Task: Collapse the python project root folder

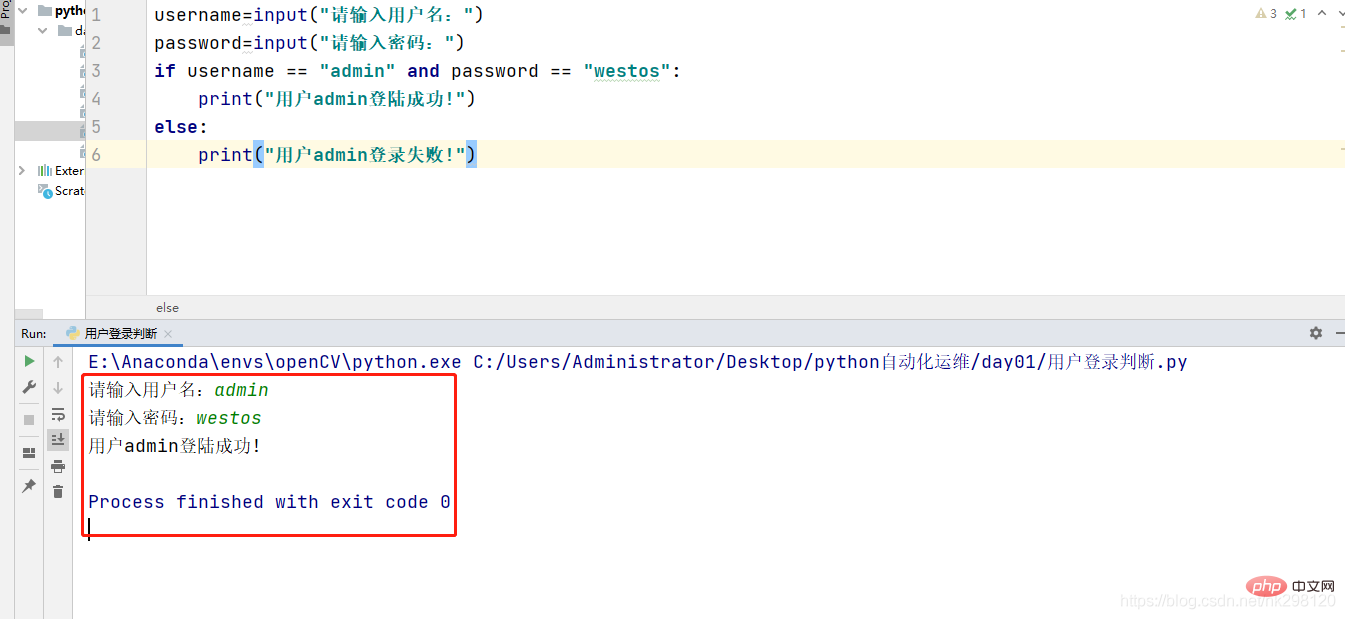Action: (x=23, y=11)
